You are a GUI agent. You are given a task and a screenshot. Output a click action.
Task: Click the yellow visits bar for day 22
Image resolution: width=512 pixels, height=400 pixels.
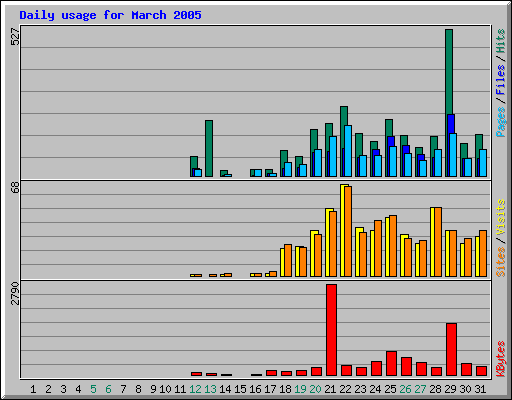(342, 230)
